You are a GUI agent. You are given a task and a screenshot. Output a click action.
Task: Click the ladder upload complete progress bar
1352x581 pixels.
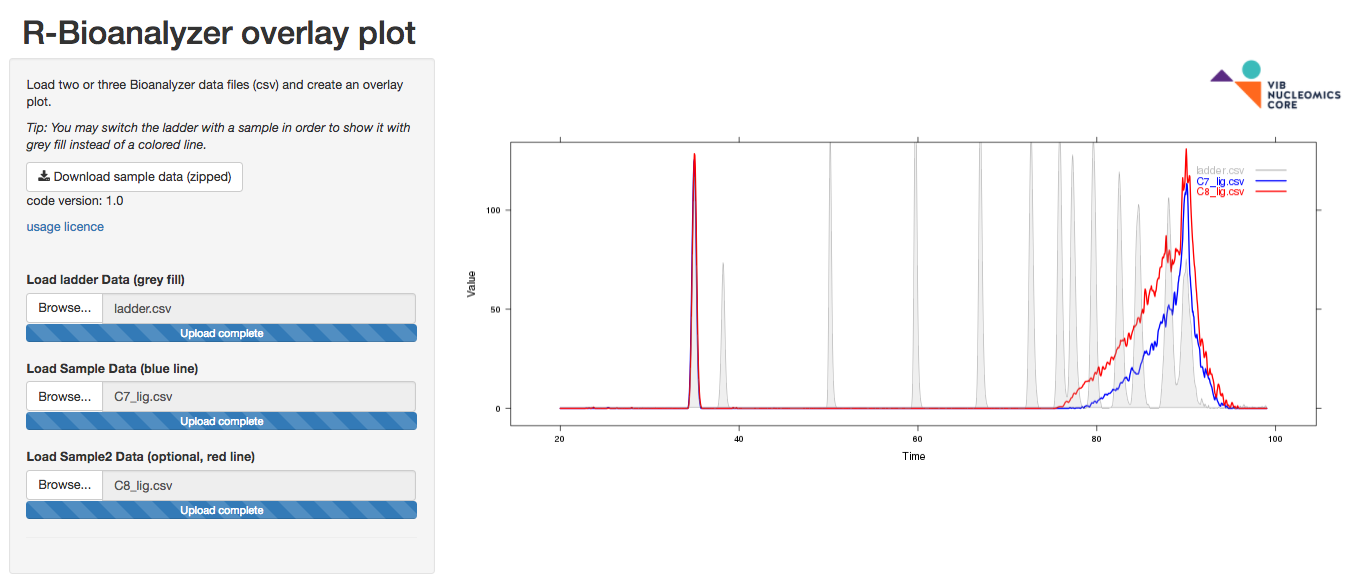coord(222,333)
